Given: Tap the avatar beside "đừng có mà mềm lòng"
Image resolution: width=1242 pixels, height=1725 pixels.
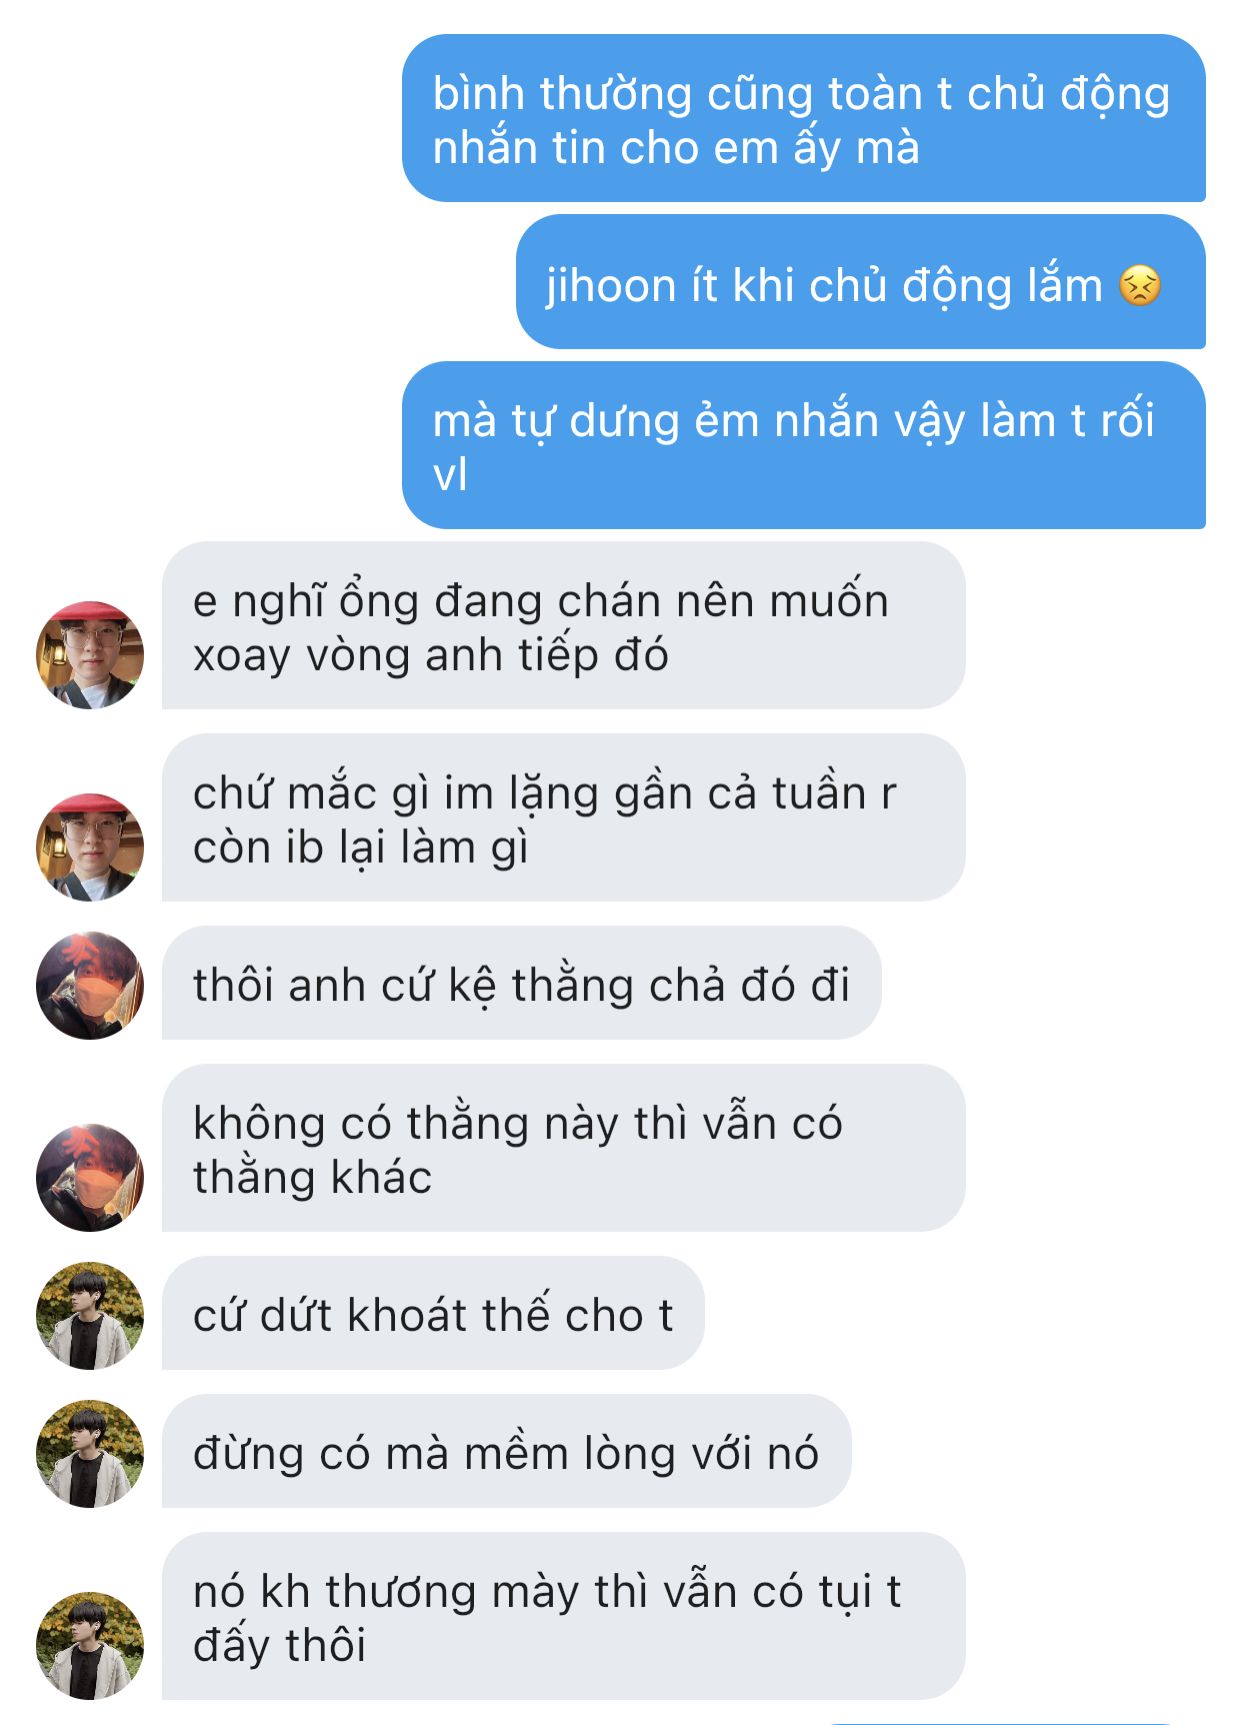Looking at the screenshot, I should pos(90,1453).
